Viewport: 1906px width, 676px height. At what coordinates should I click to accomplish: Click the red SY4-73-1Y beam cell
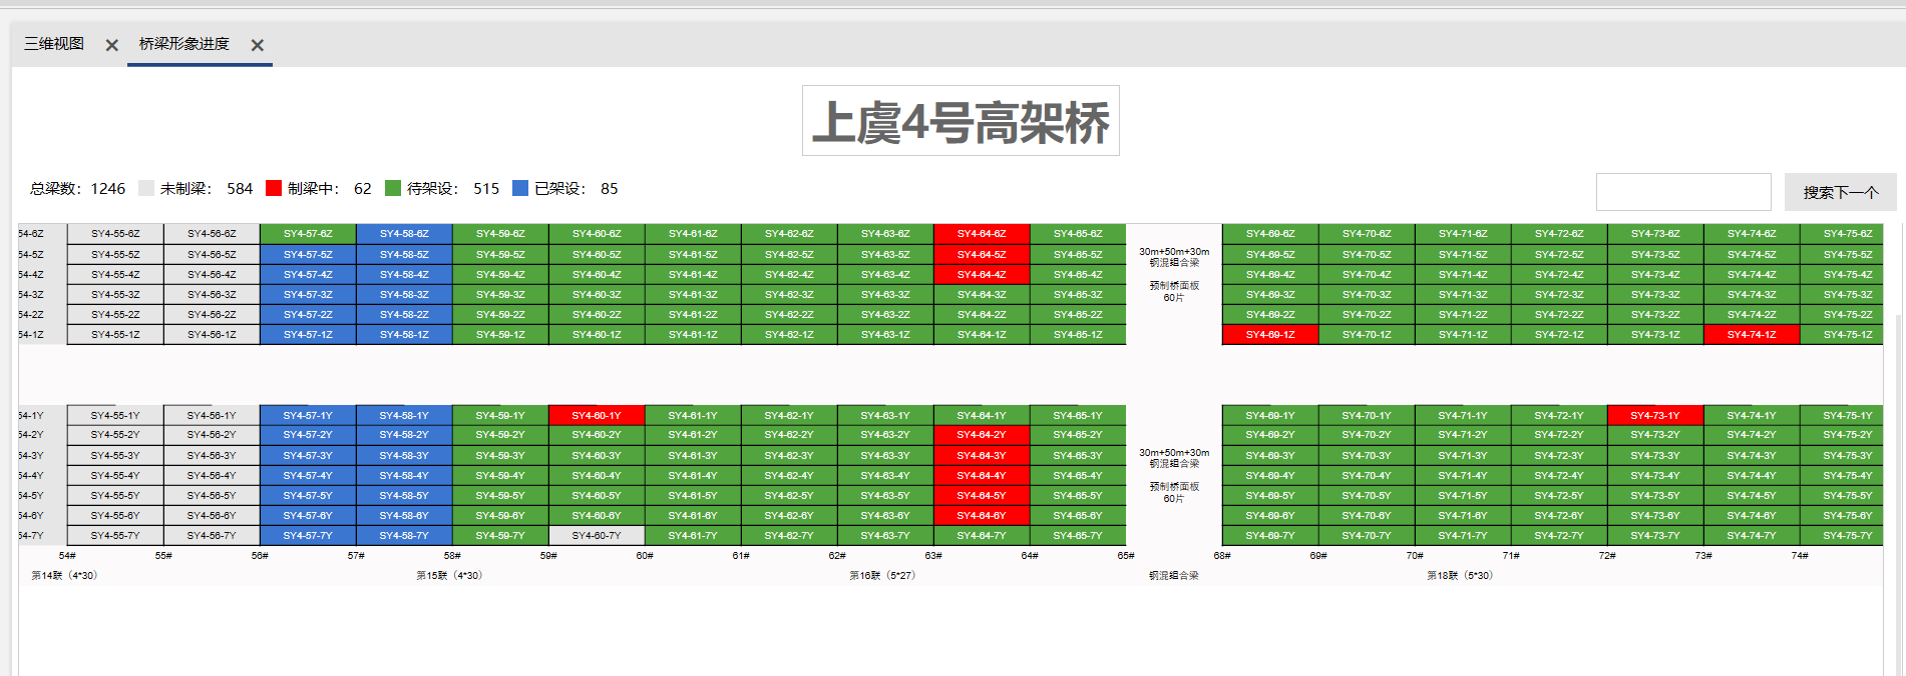(x=1655, y=415)
